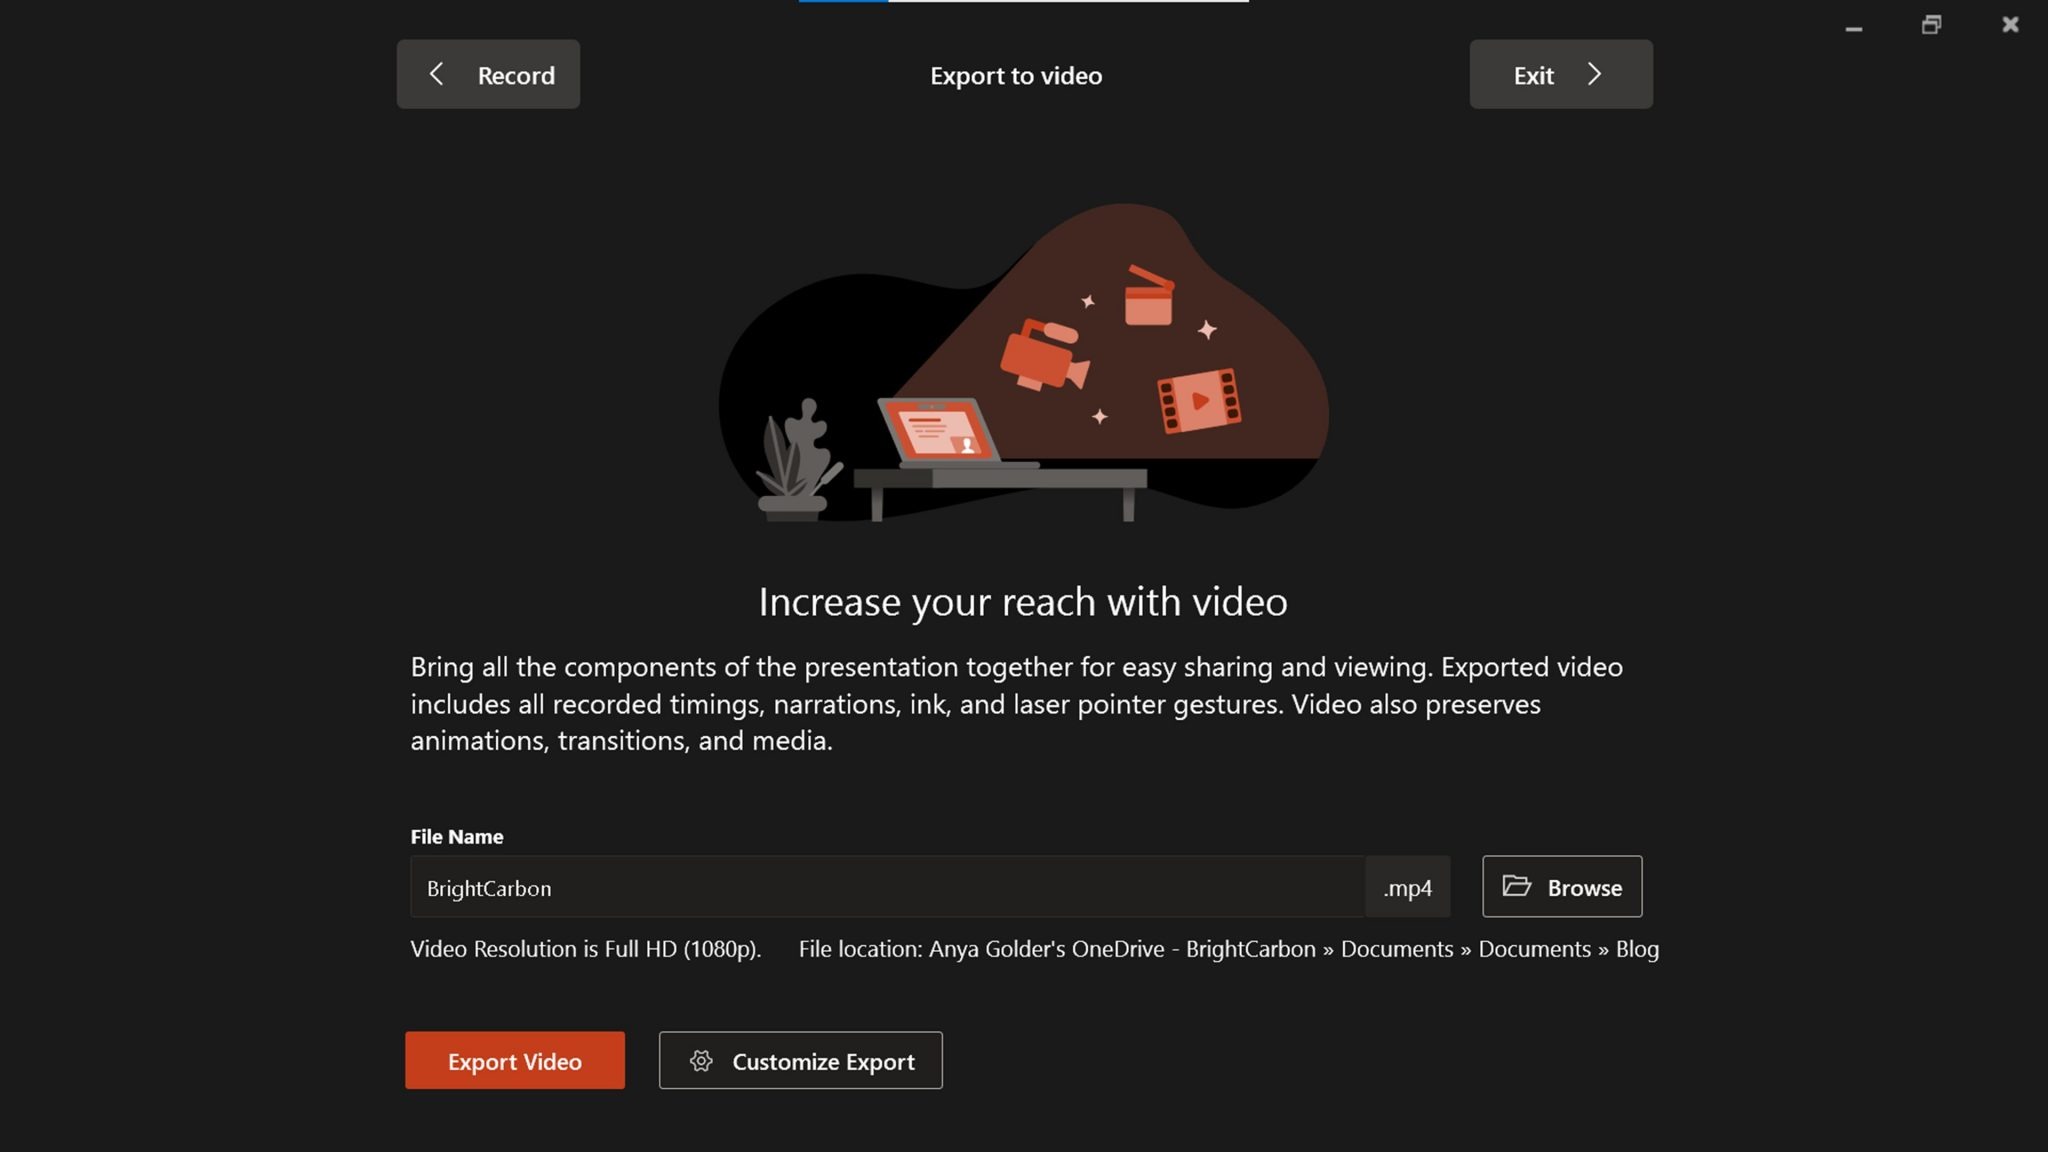The width and height of the screenshot is (2048, 1152).
Task: Click the back chevron beside Record
Action: pos(437,74)
